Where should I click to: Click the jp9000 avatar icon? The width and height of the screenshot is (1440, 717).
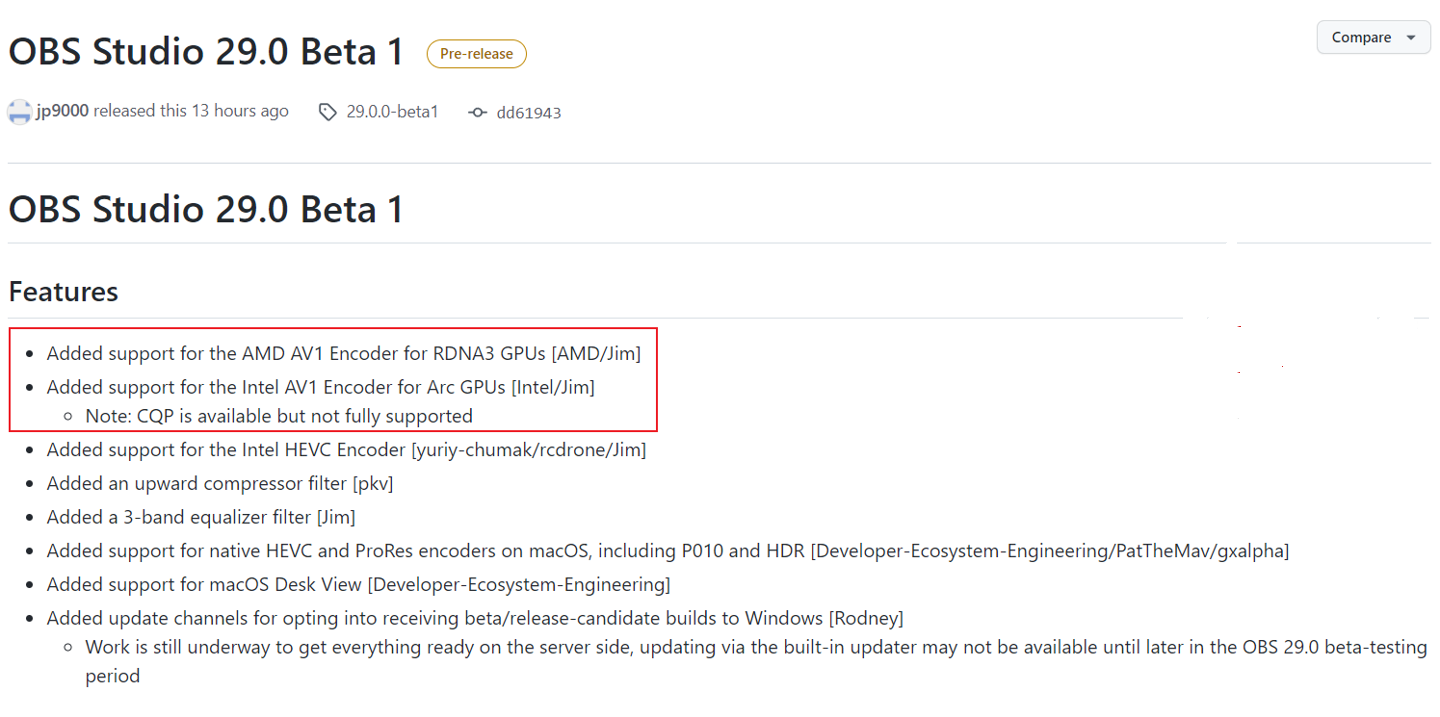tap(20, 112)
